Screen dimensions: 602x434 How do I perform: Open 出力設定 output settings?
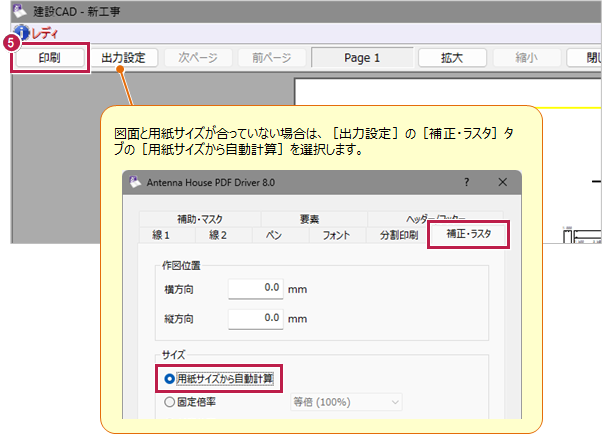[x=124, y=58]
